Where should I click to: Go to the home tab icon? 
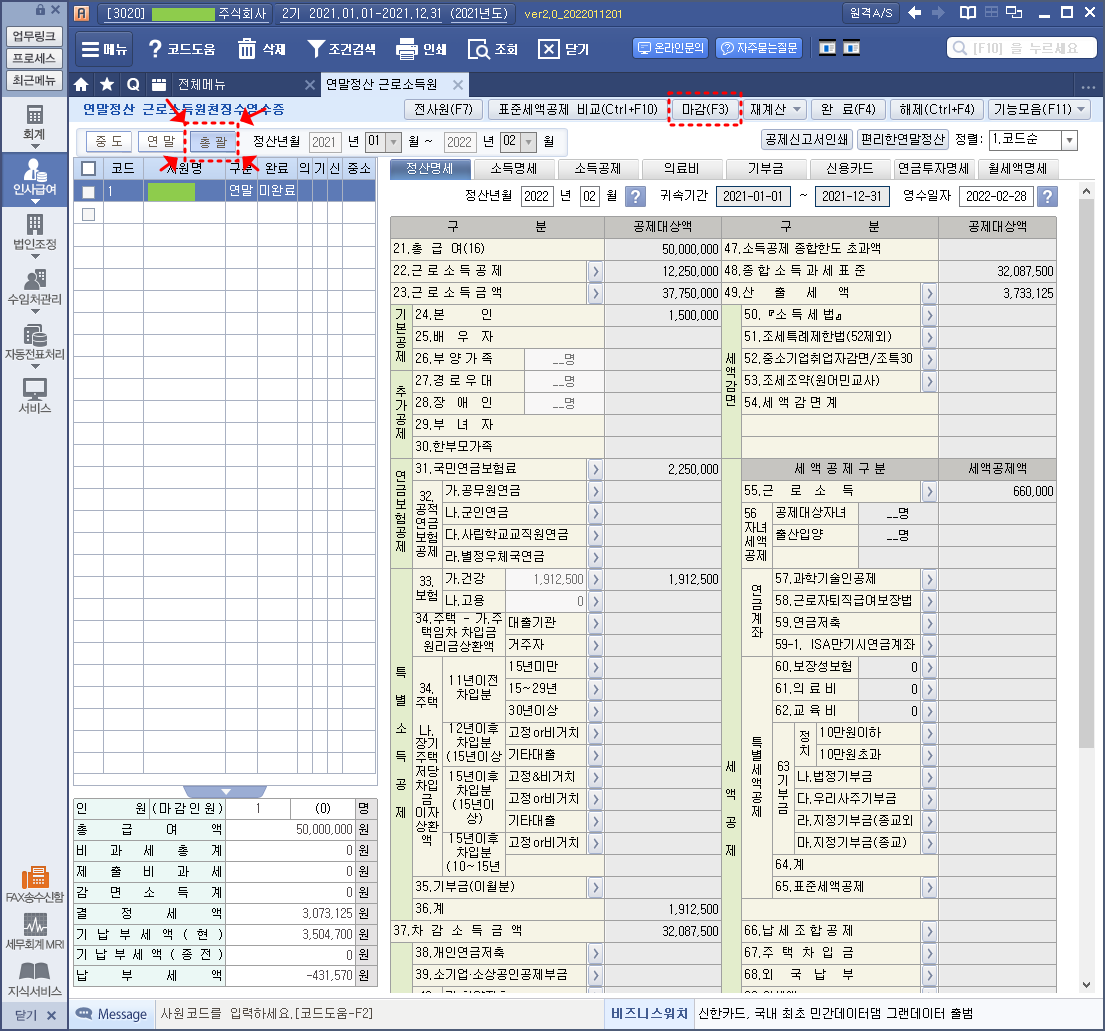click(81, 85)
